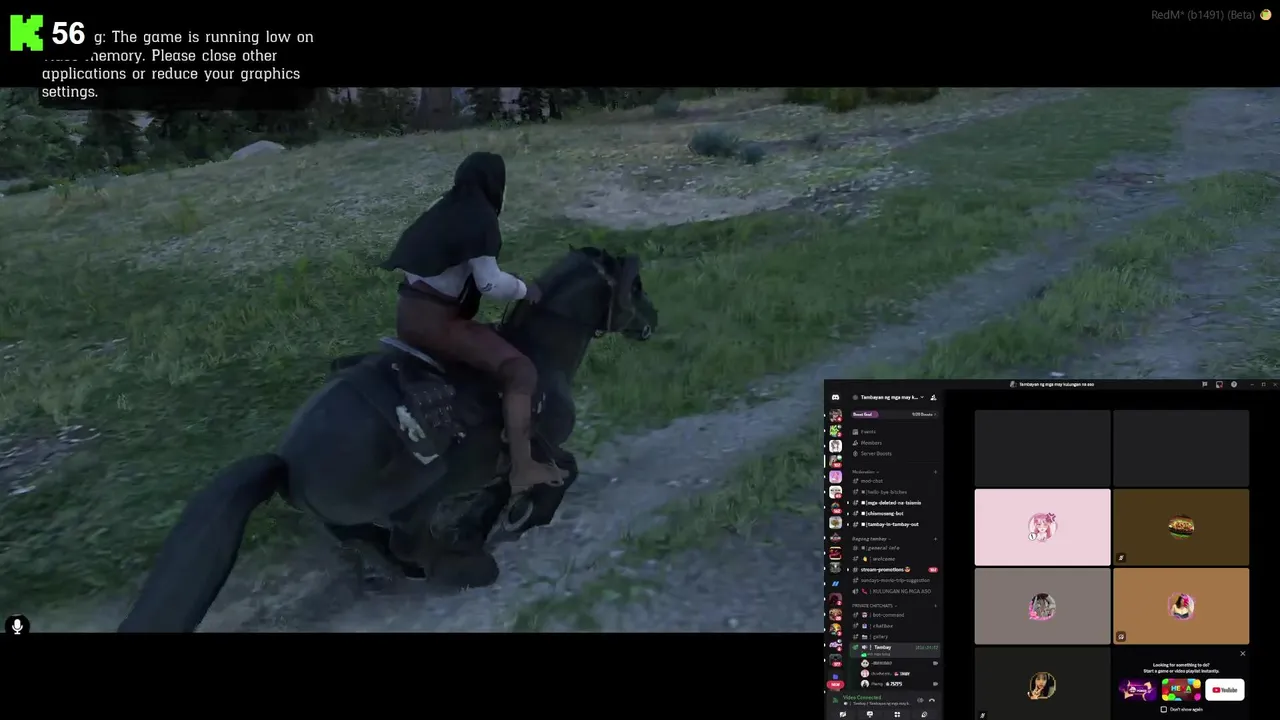Image resolution: width=1280 pixels, height=720 pixels.
Task: Select the Tambay voice channel
Action: (x=895, y=648)
